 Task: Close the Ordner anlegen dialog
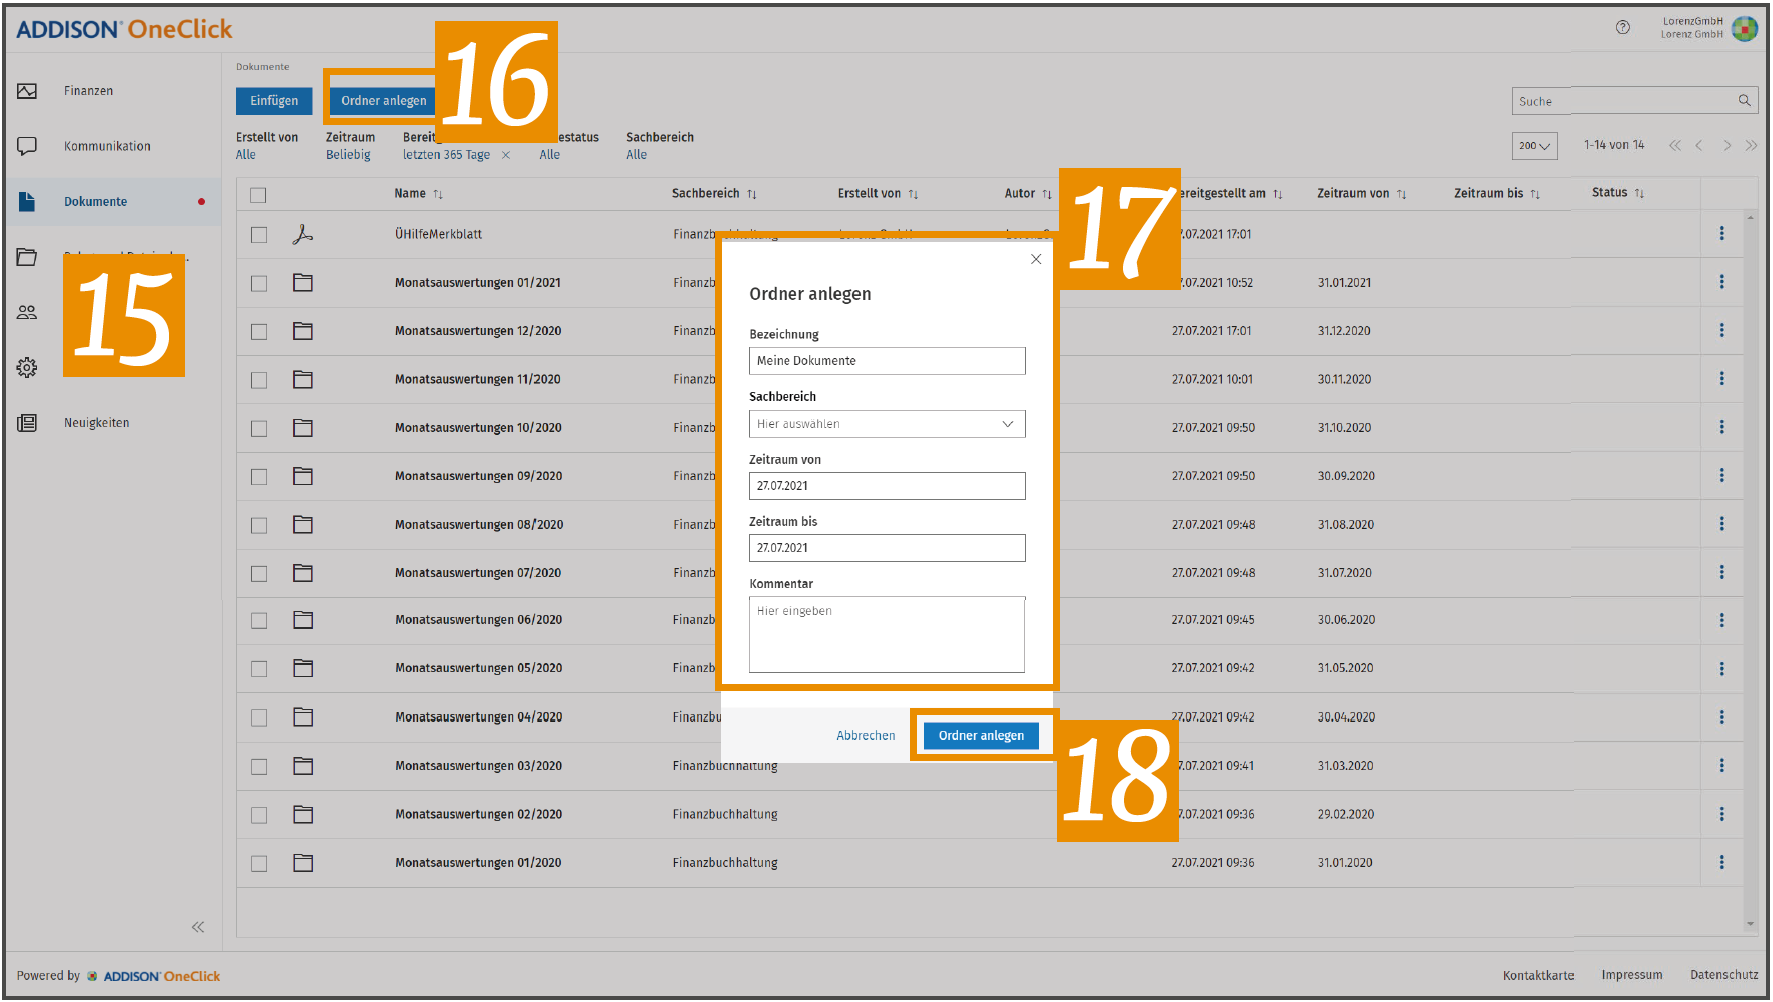1036,259
